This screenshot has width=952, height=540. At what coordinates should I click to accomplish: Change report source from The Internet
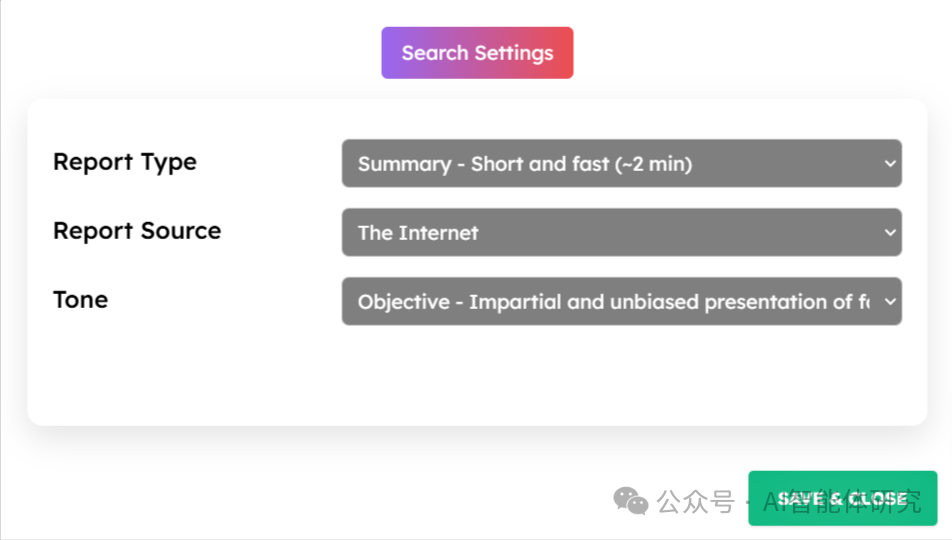click(x=622, y=232)
